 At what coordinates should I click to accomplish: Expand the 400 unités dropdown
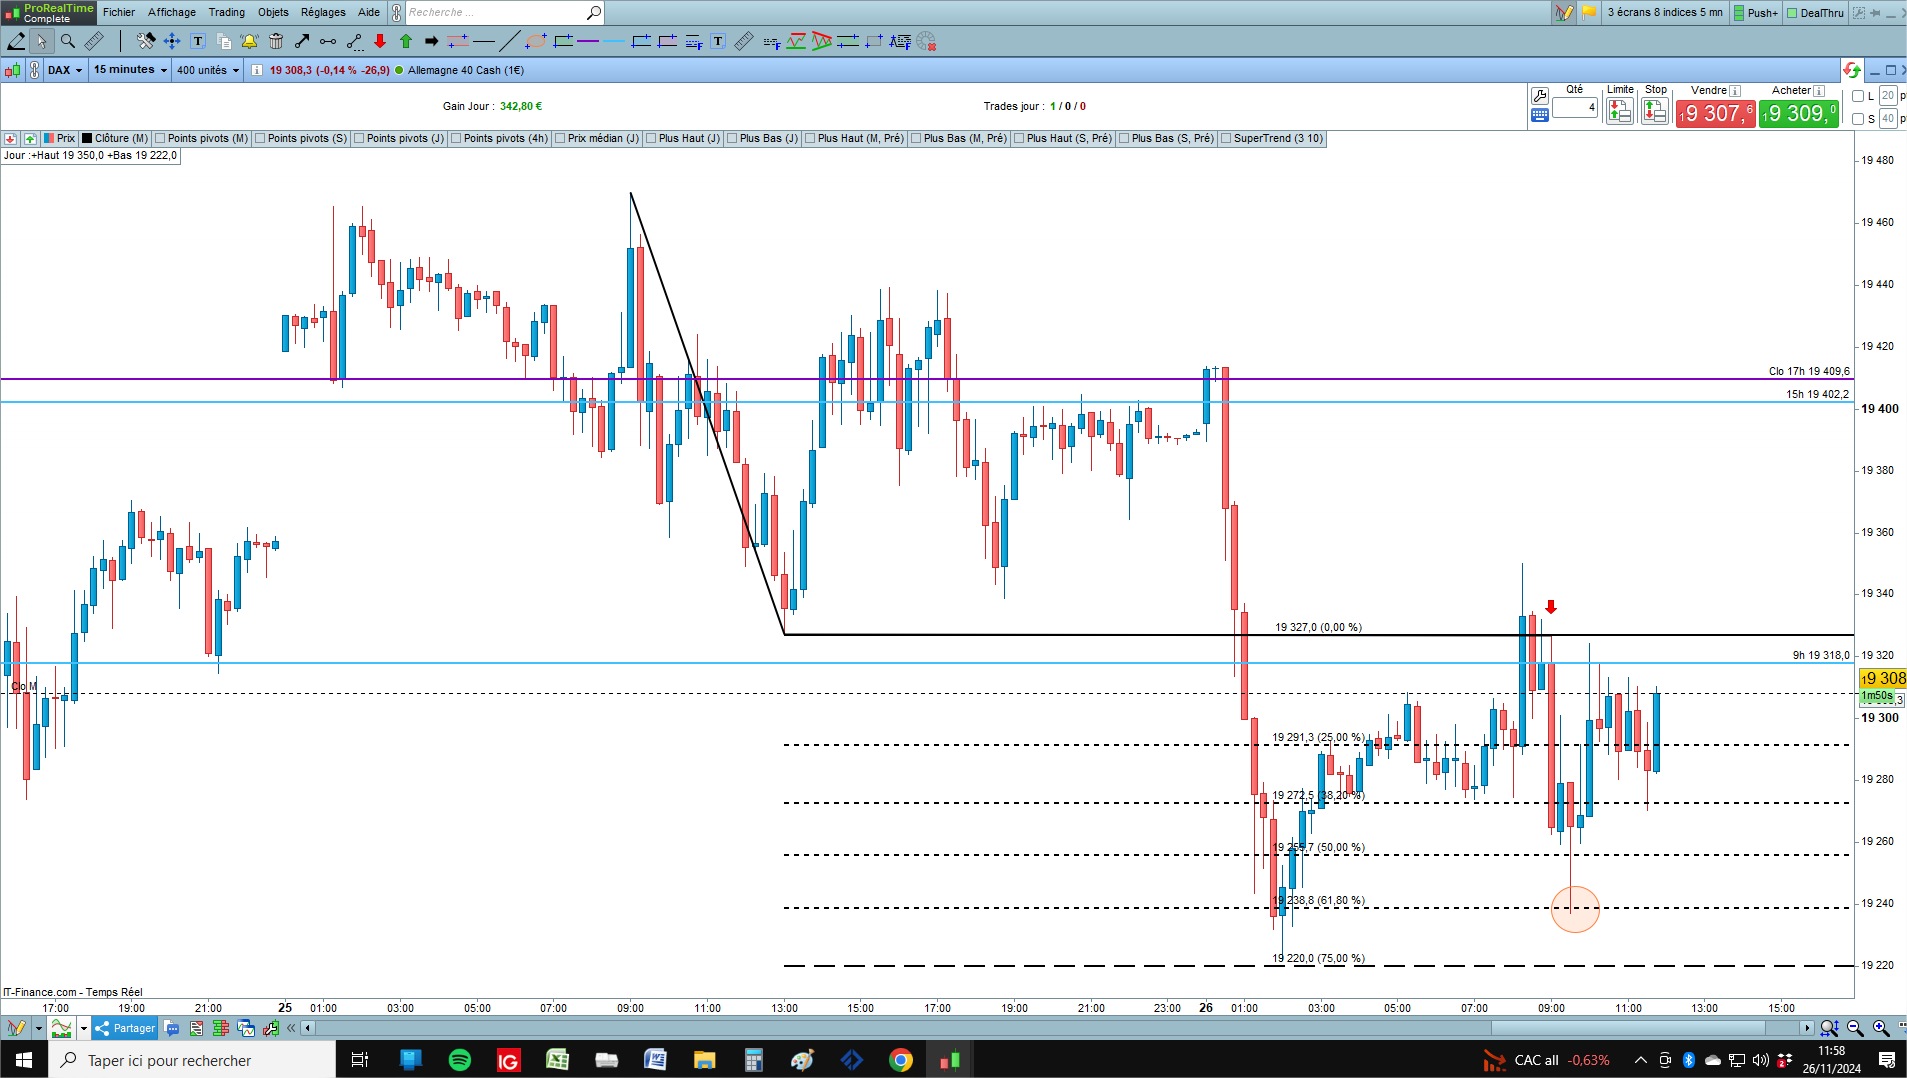[x=208, y=70]
